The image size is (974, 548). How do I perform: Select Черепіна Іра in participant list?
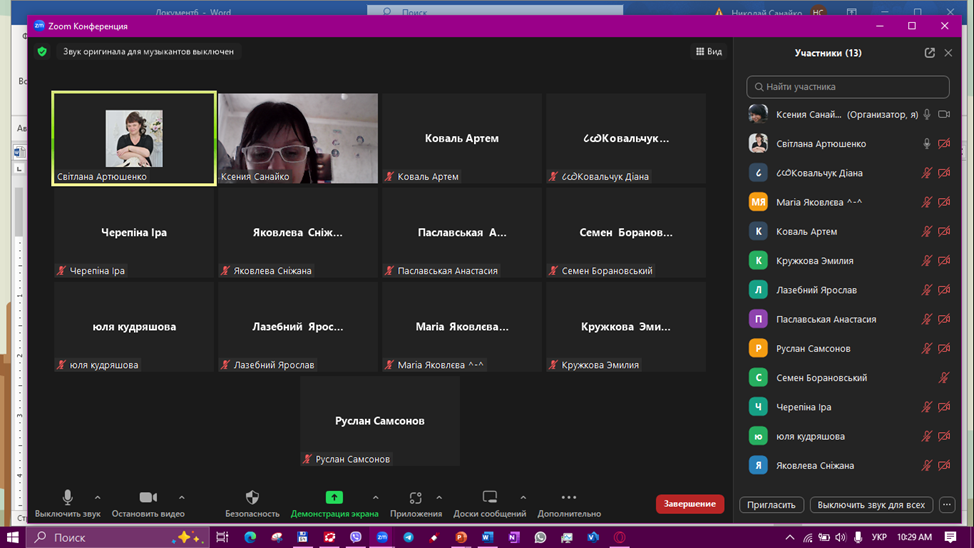[x=848, y=406]
